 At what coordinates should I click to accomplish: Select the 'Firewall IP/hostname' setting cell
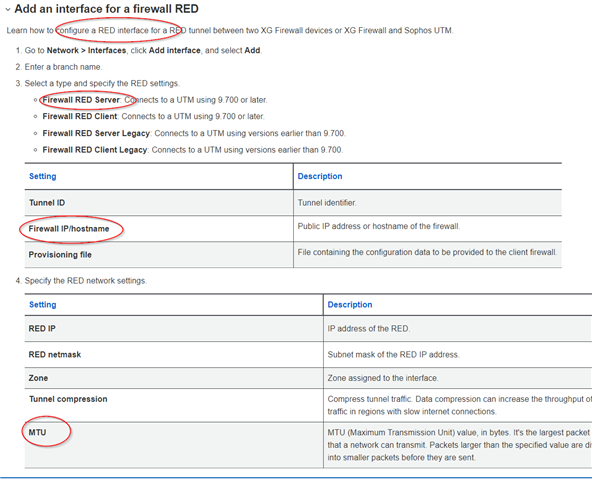coord(159,229)
